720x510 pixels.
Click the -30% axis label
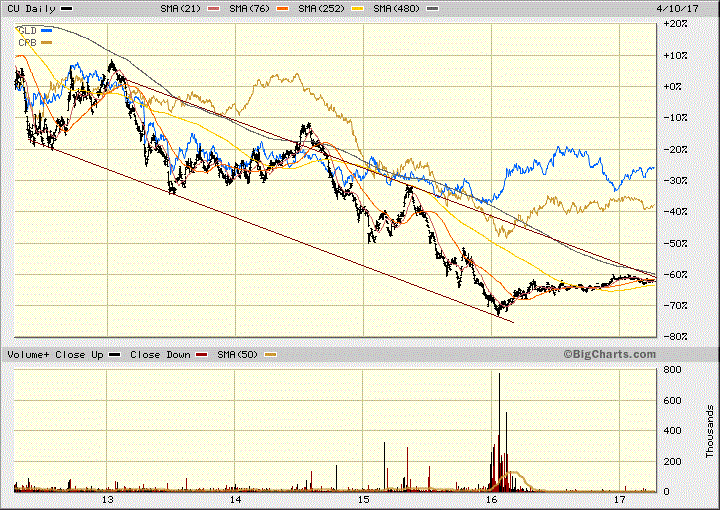[675, 180]
